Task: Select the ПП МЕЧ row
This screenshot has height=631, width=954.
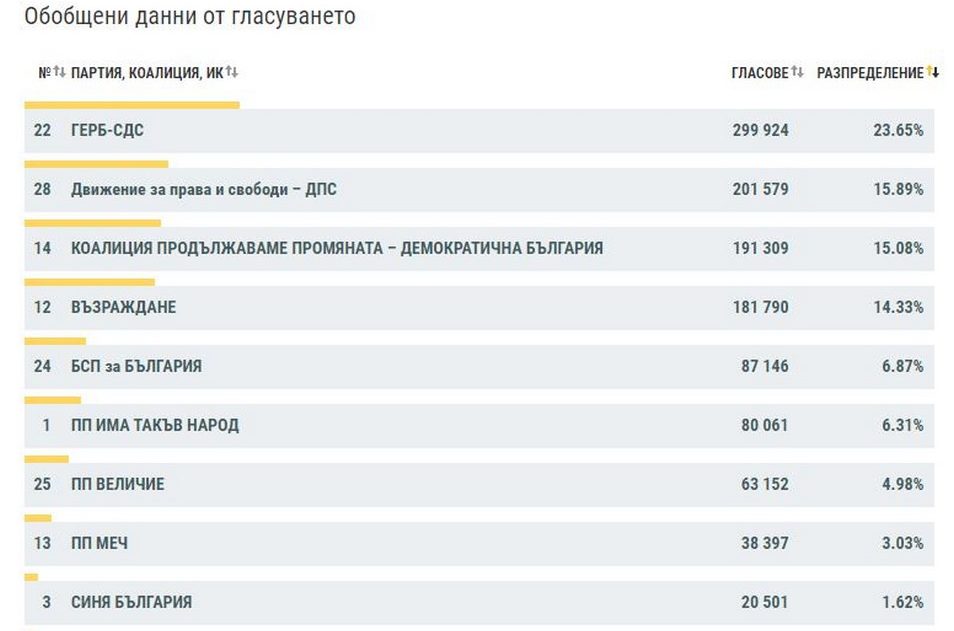Action: [x=479, y=544]
